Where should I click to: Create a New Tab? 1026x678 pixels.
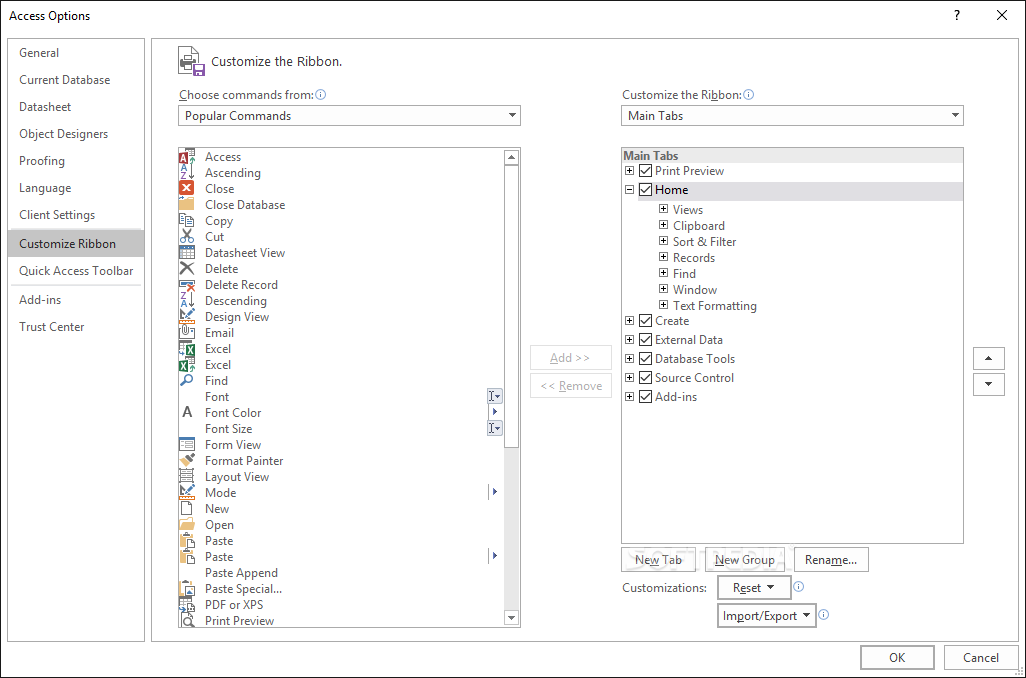point(658,560)
